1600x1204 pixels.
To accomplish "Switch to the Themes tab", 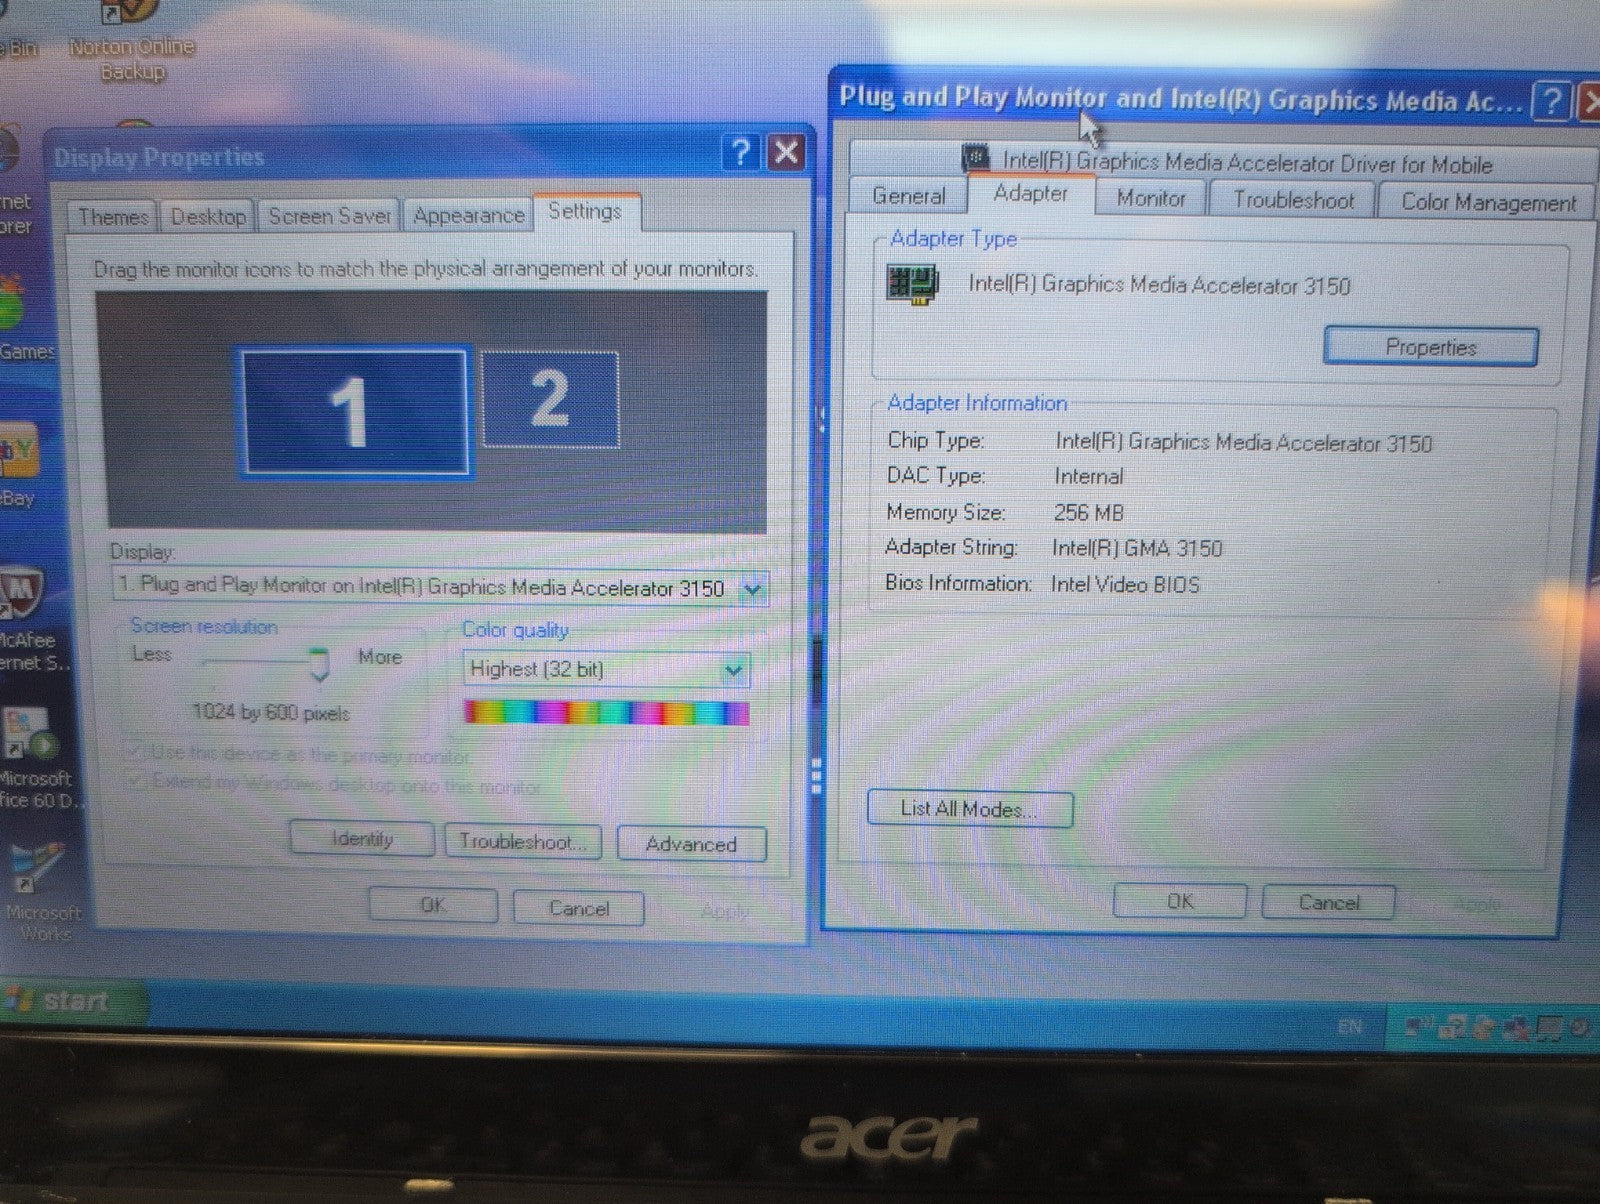I will (112, 216).
